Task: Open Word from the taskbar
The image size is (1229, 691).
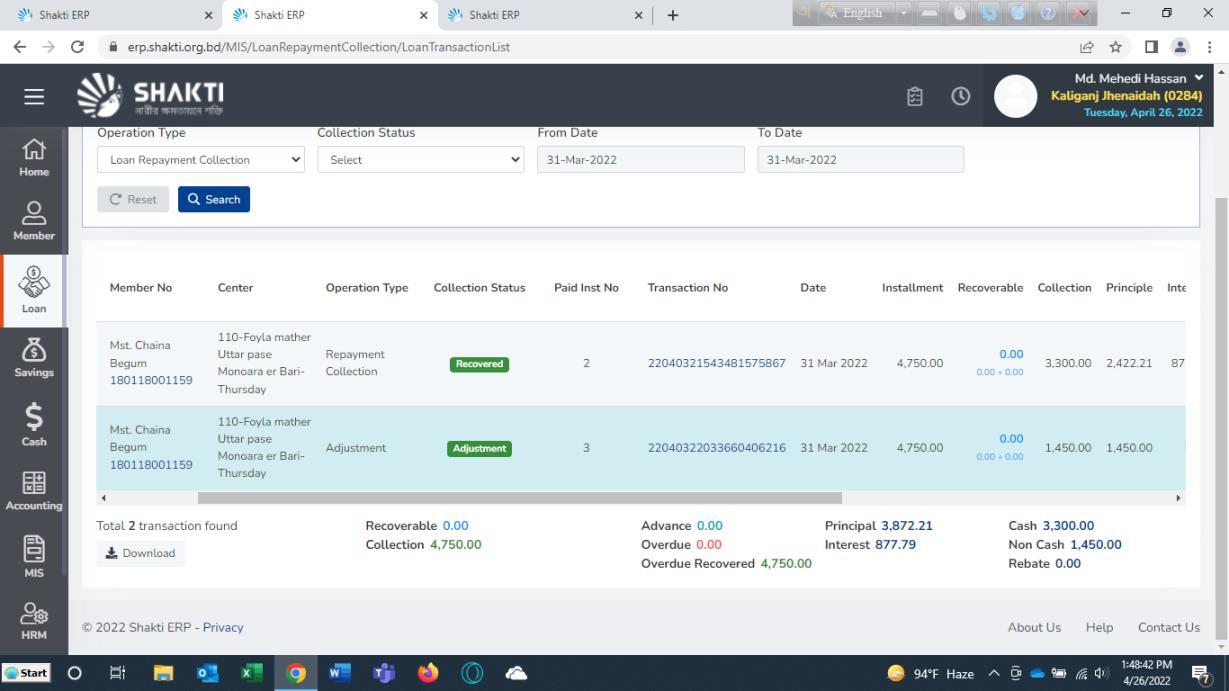Action: [340, 673]
